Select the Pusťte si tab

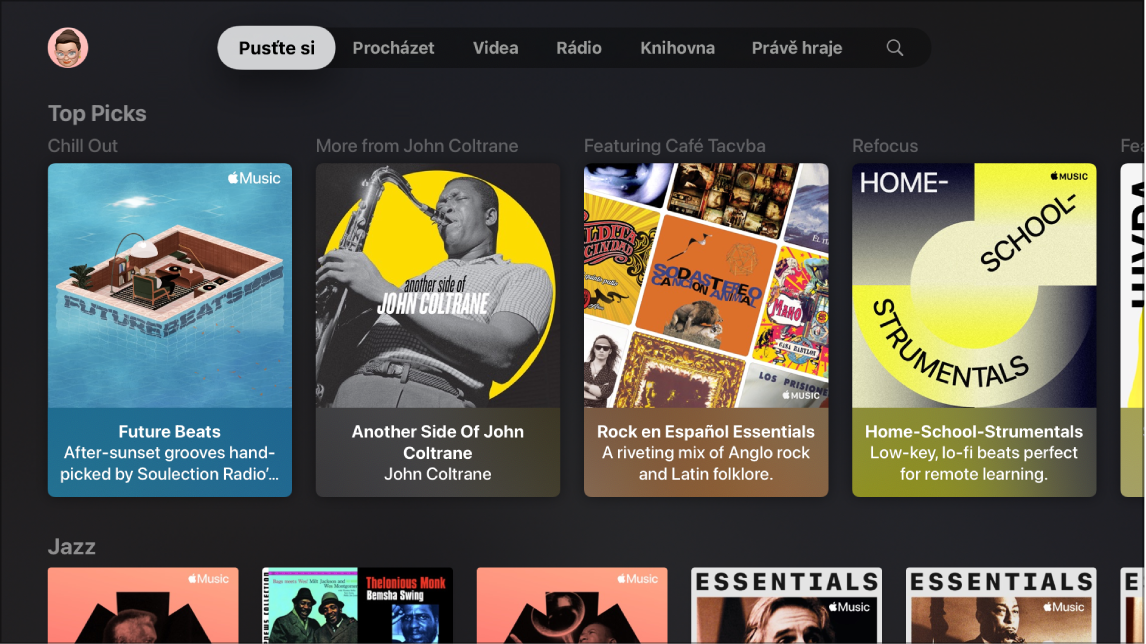coord(277,48)
